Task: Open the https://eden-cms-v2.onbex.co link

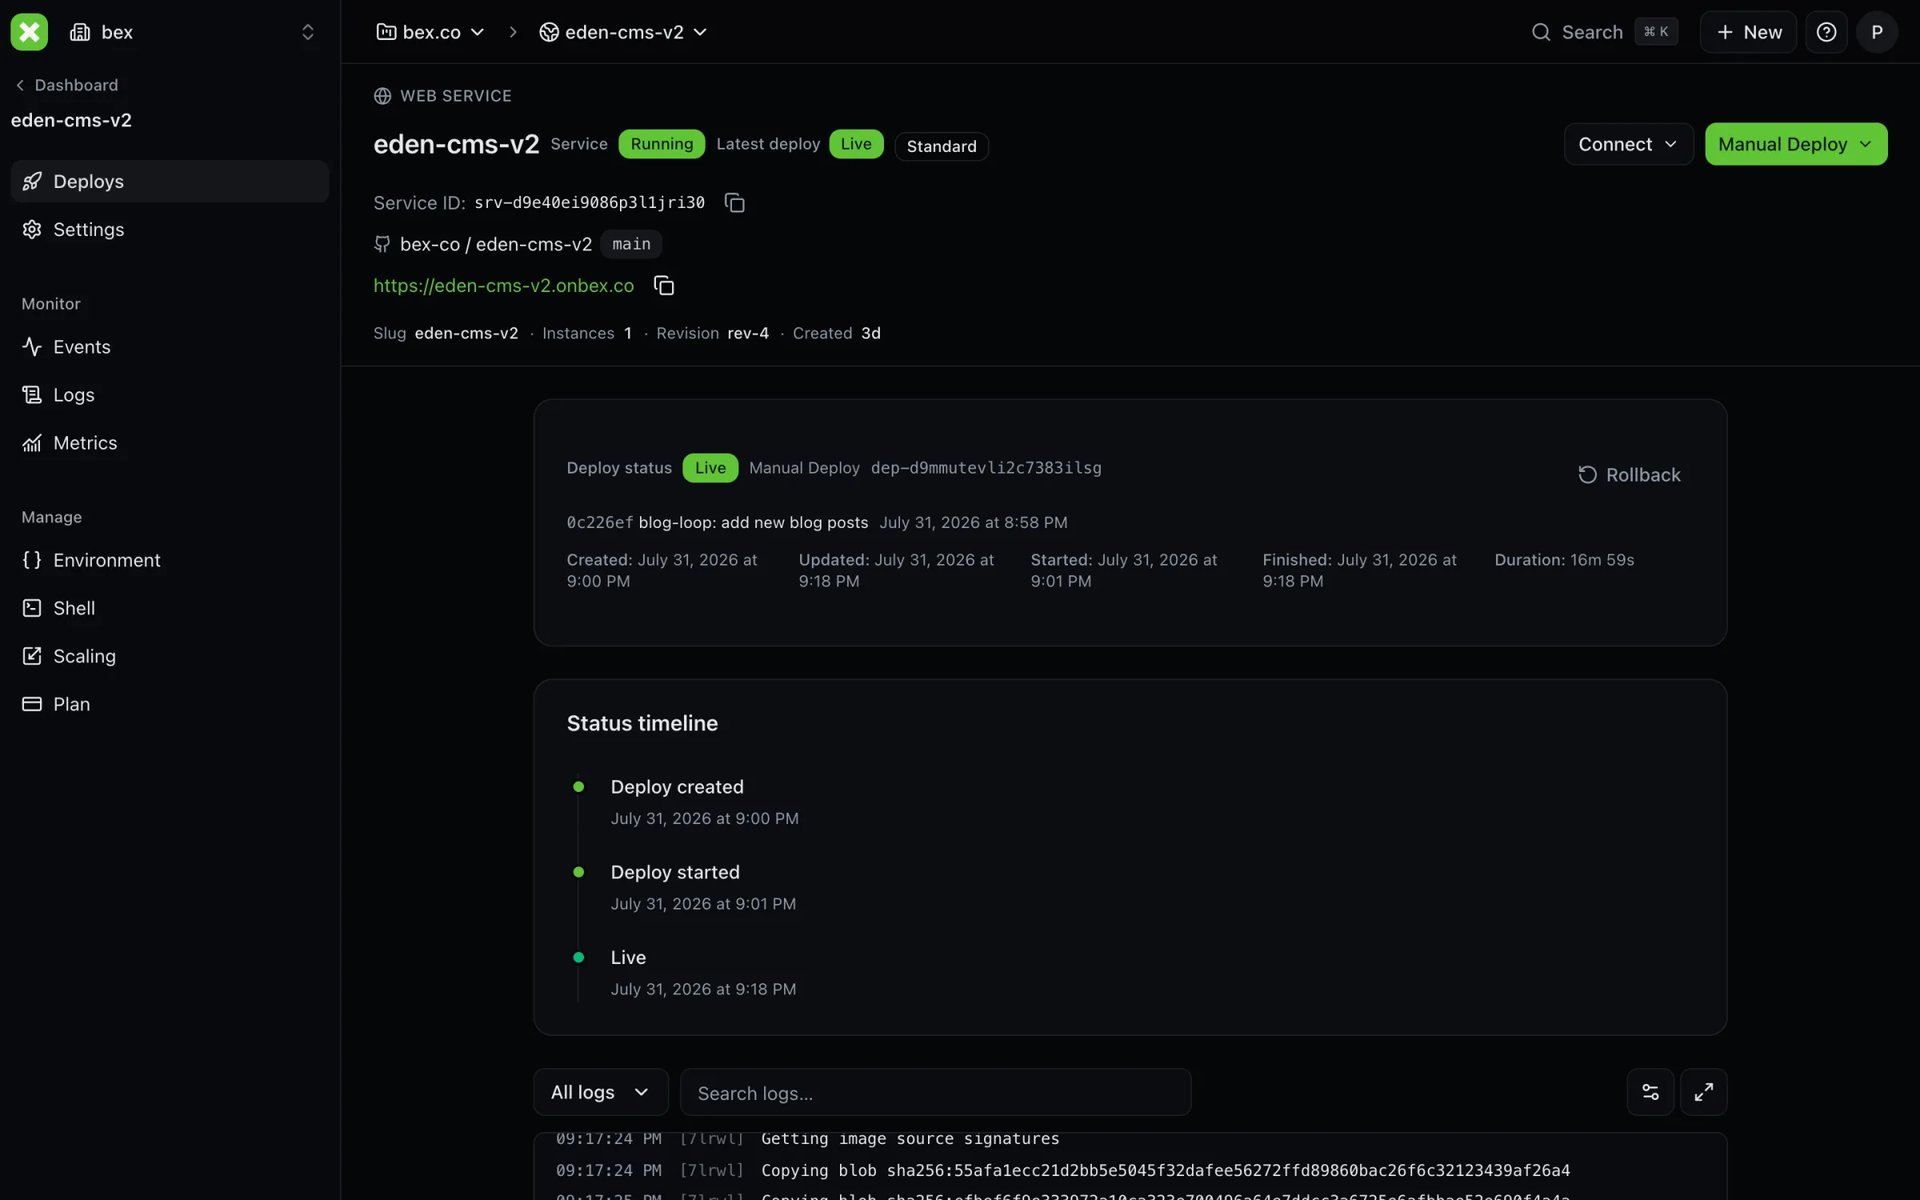Action: click(x=503, y=286)
